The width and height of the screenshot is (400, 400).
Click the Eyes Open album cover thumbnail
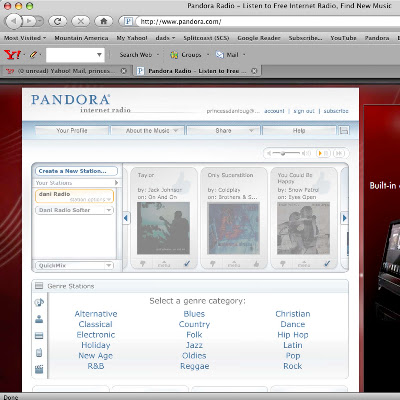pos(303,228)
